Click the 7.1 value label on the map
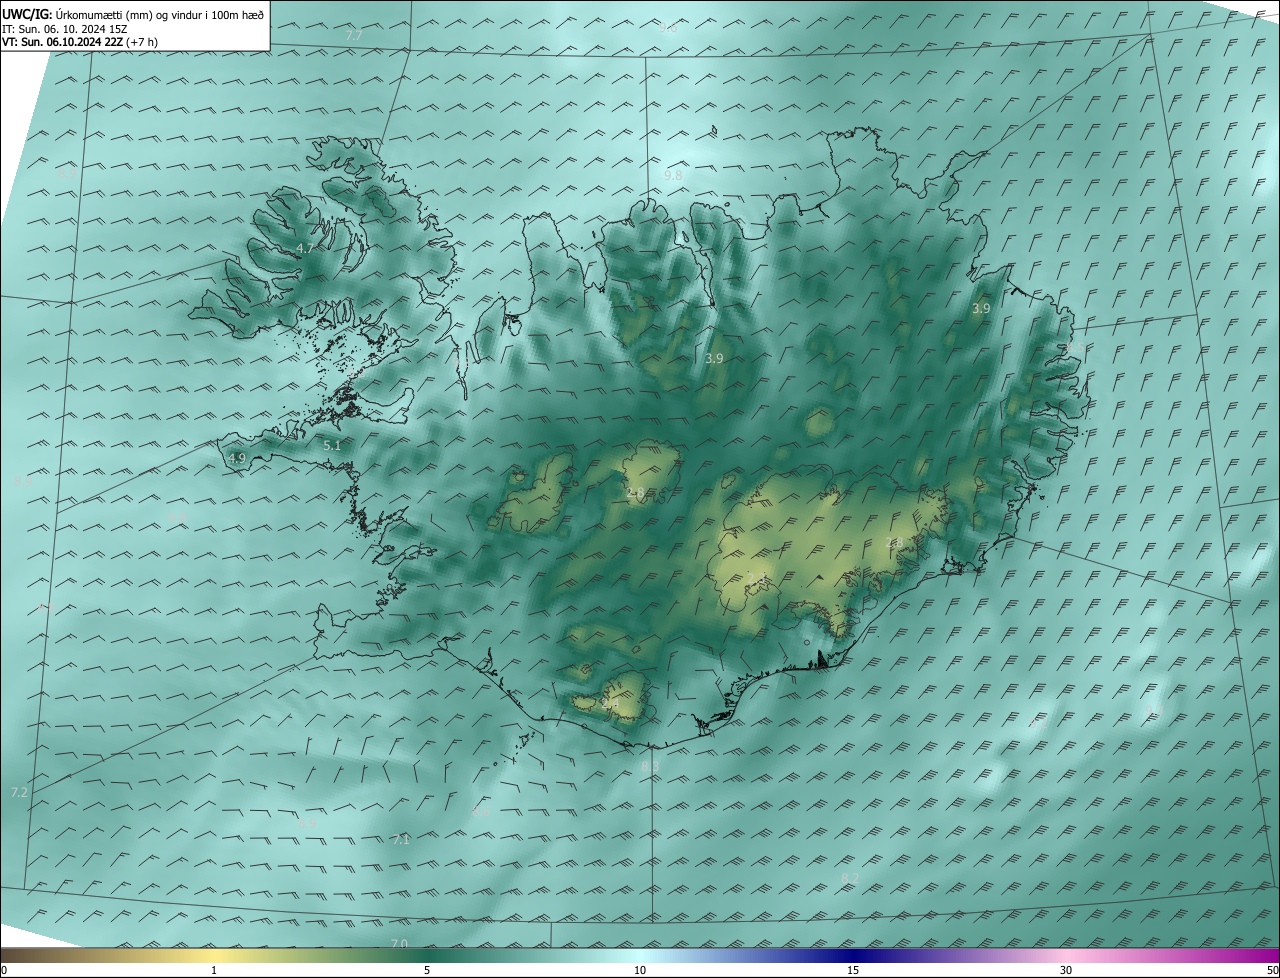The height and width of the screenshot is (978, 1280). (x=401, y=840)
